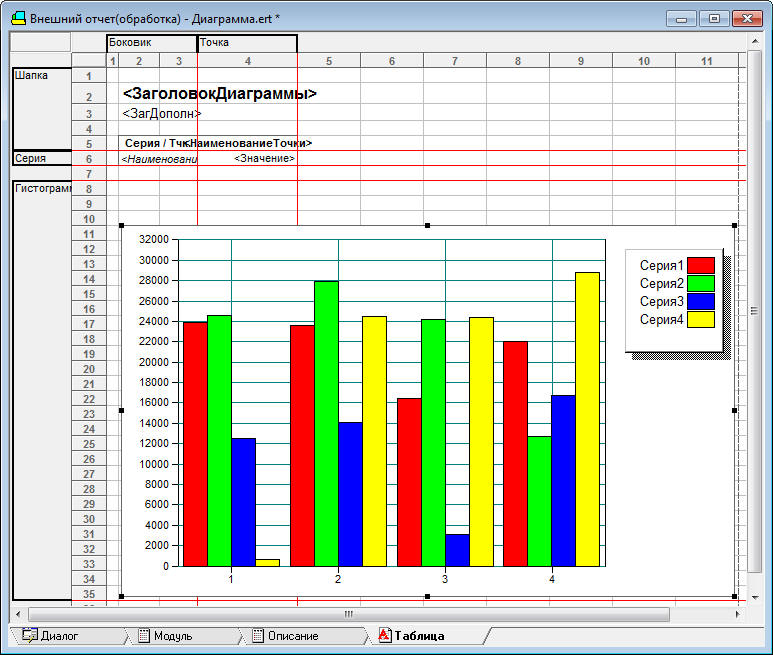Open the Описание tab

pyautogui.click(x=301, y=636)
